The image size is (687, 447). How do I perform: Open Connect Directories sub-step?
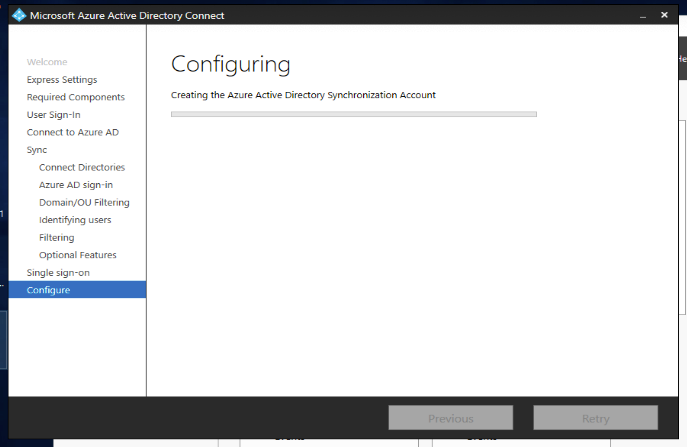82,167
